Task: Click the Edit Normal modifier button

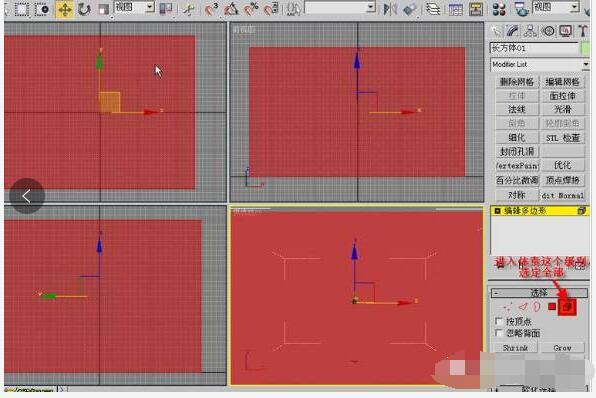Action: coord(562,195)
